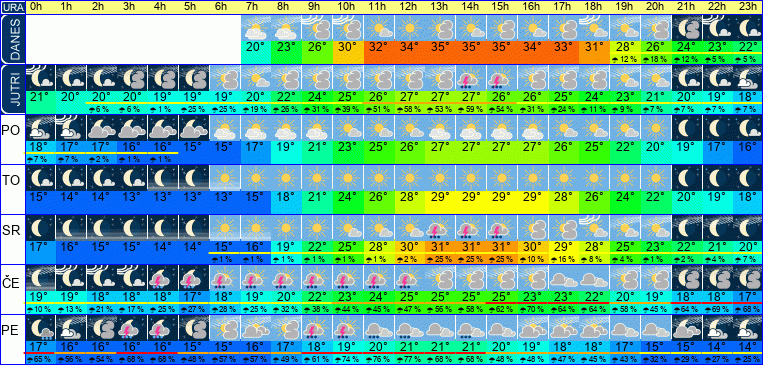This screenshot has width=763, height=365.
Task: Click the 70 % rain probability for ČE at 16h
Action: [x=533, y=309]
